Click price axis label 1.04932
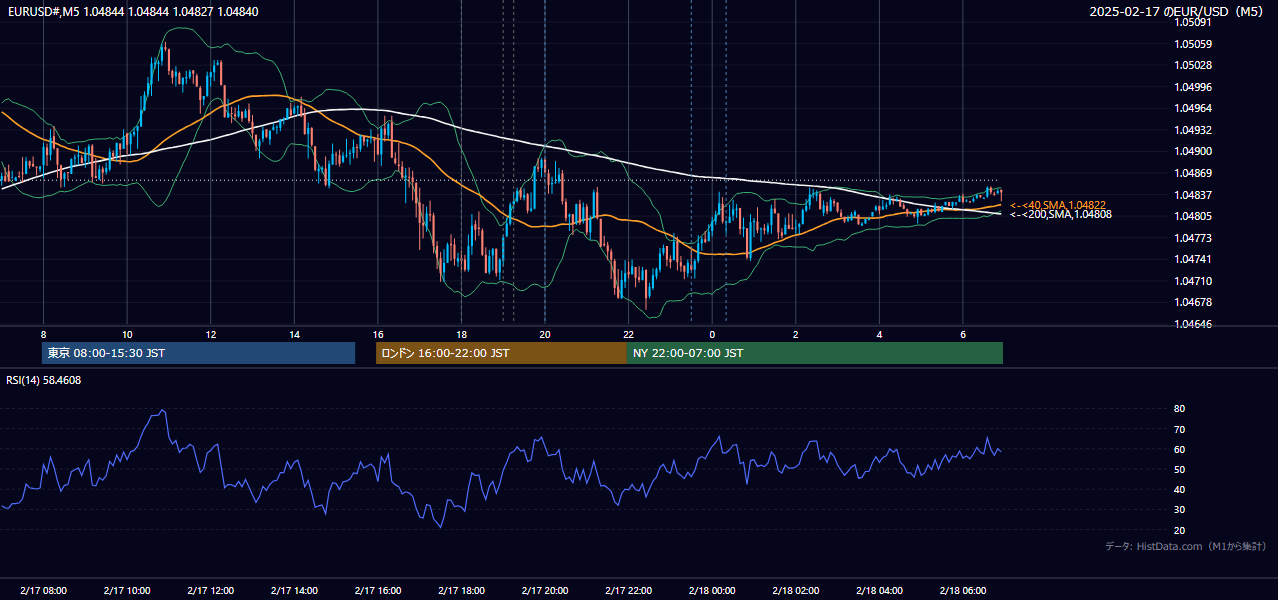Viewport: 1278px width, 600px height. click(x=1193, y=130)
